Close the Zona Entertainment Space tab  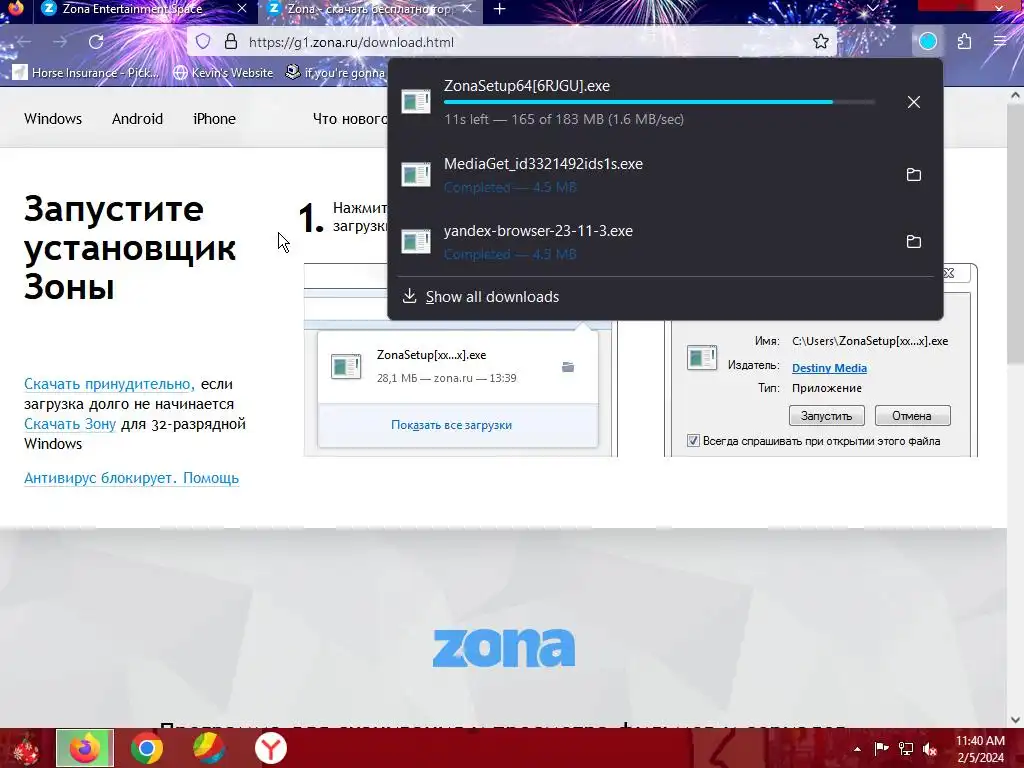(x=242, y=9)
